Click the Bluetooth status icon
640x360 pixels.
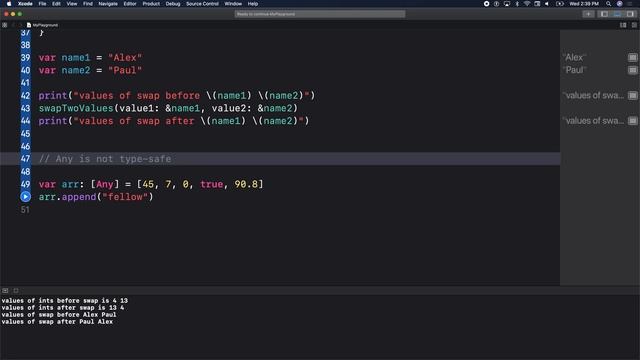(517, 4)
